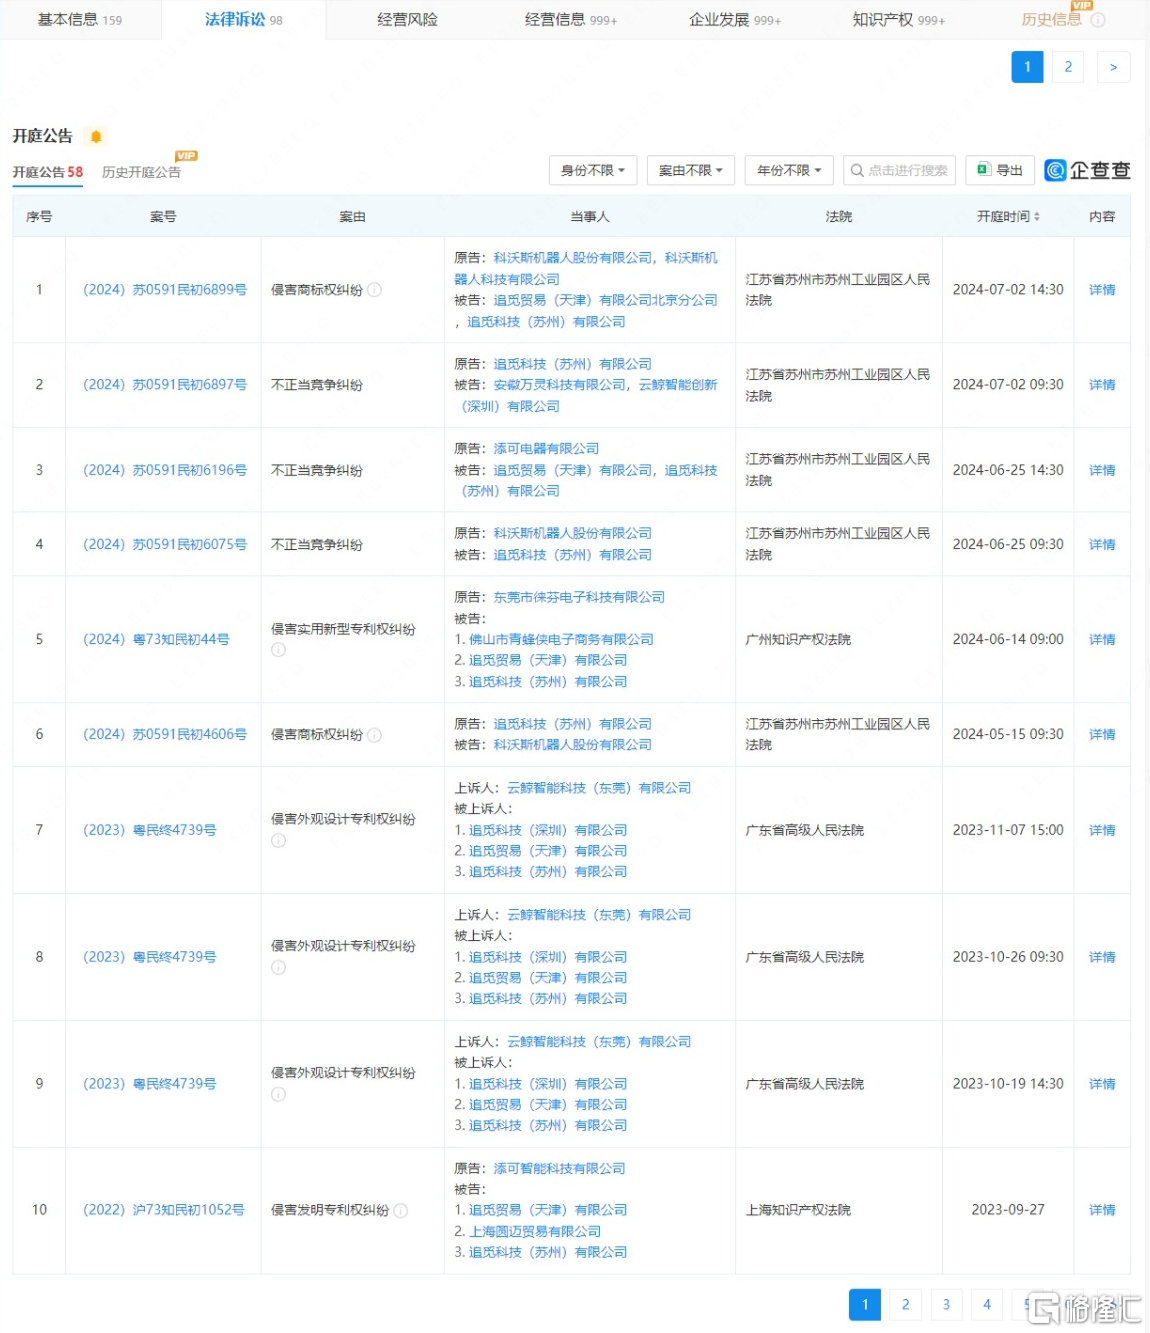
Task: Open case (2024)粤73知民初44号
Action: click(156, 640)
